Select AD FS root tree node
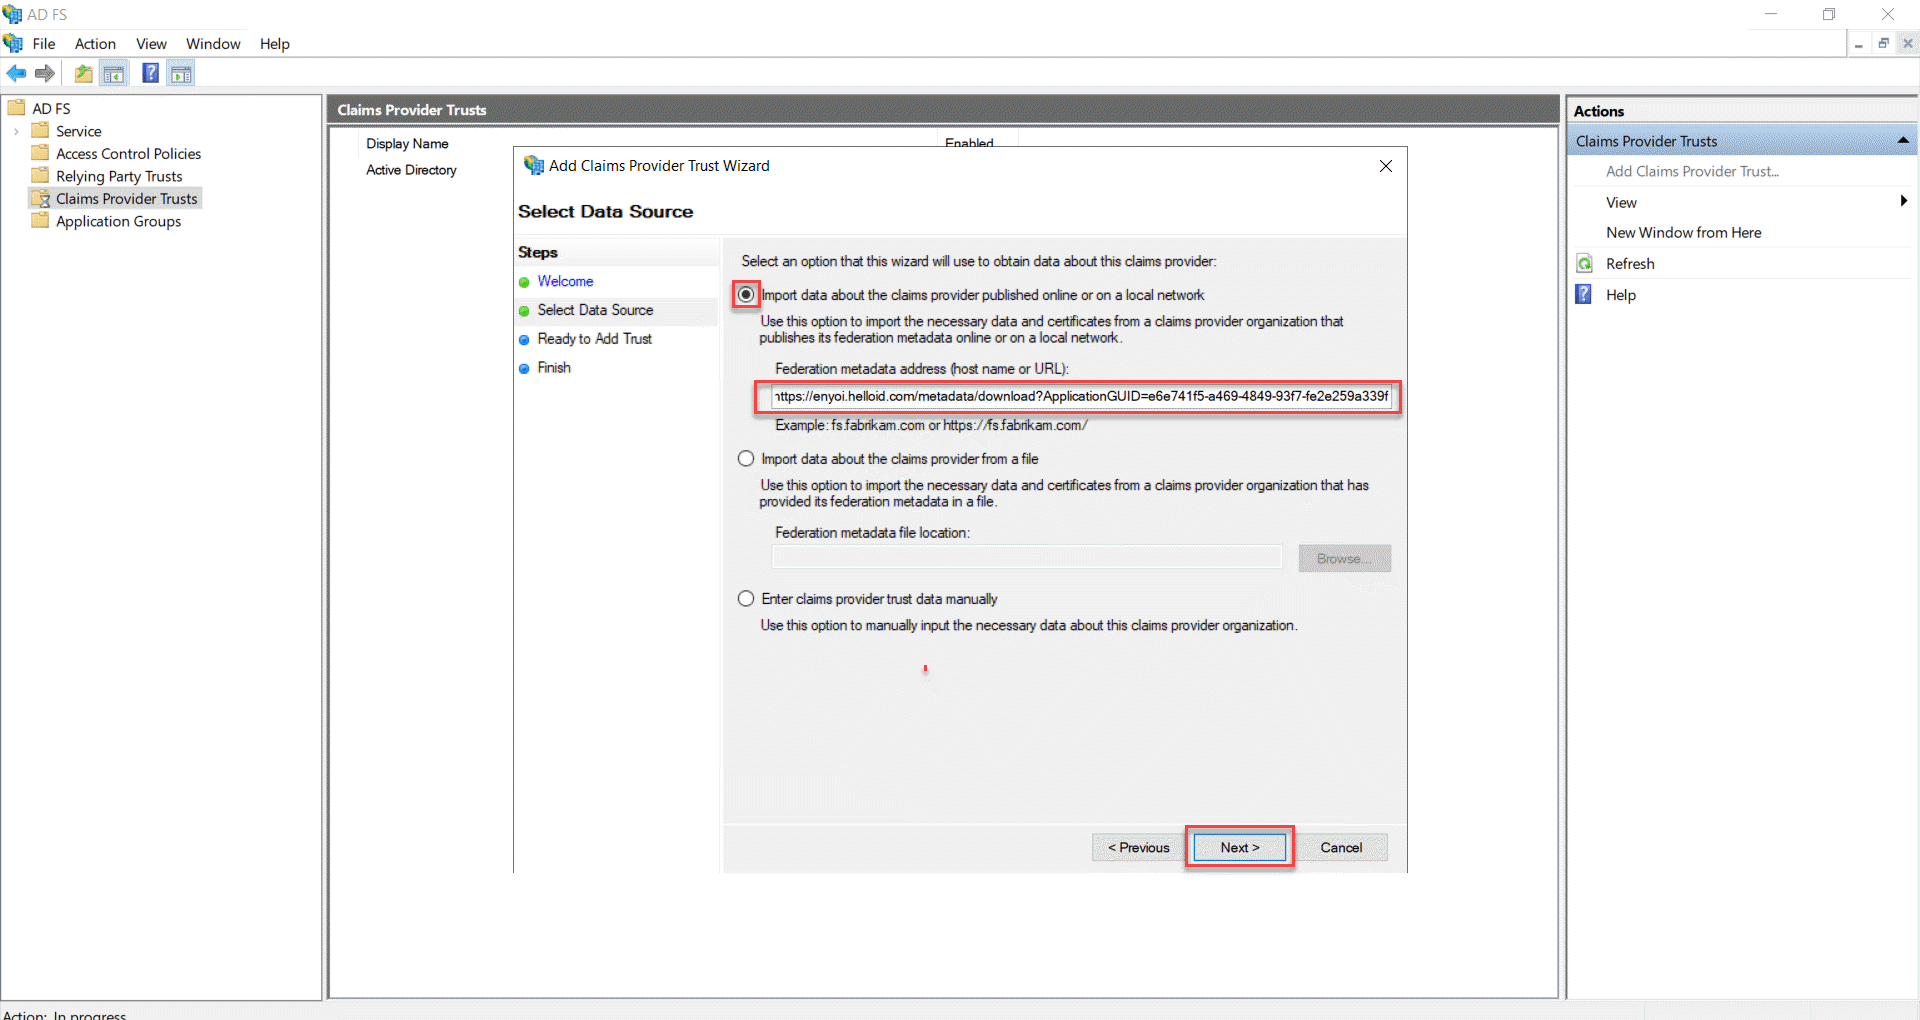This screenshot has width=1920, height=1020. 51,108
